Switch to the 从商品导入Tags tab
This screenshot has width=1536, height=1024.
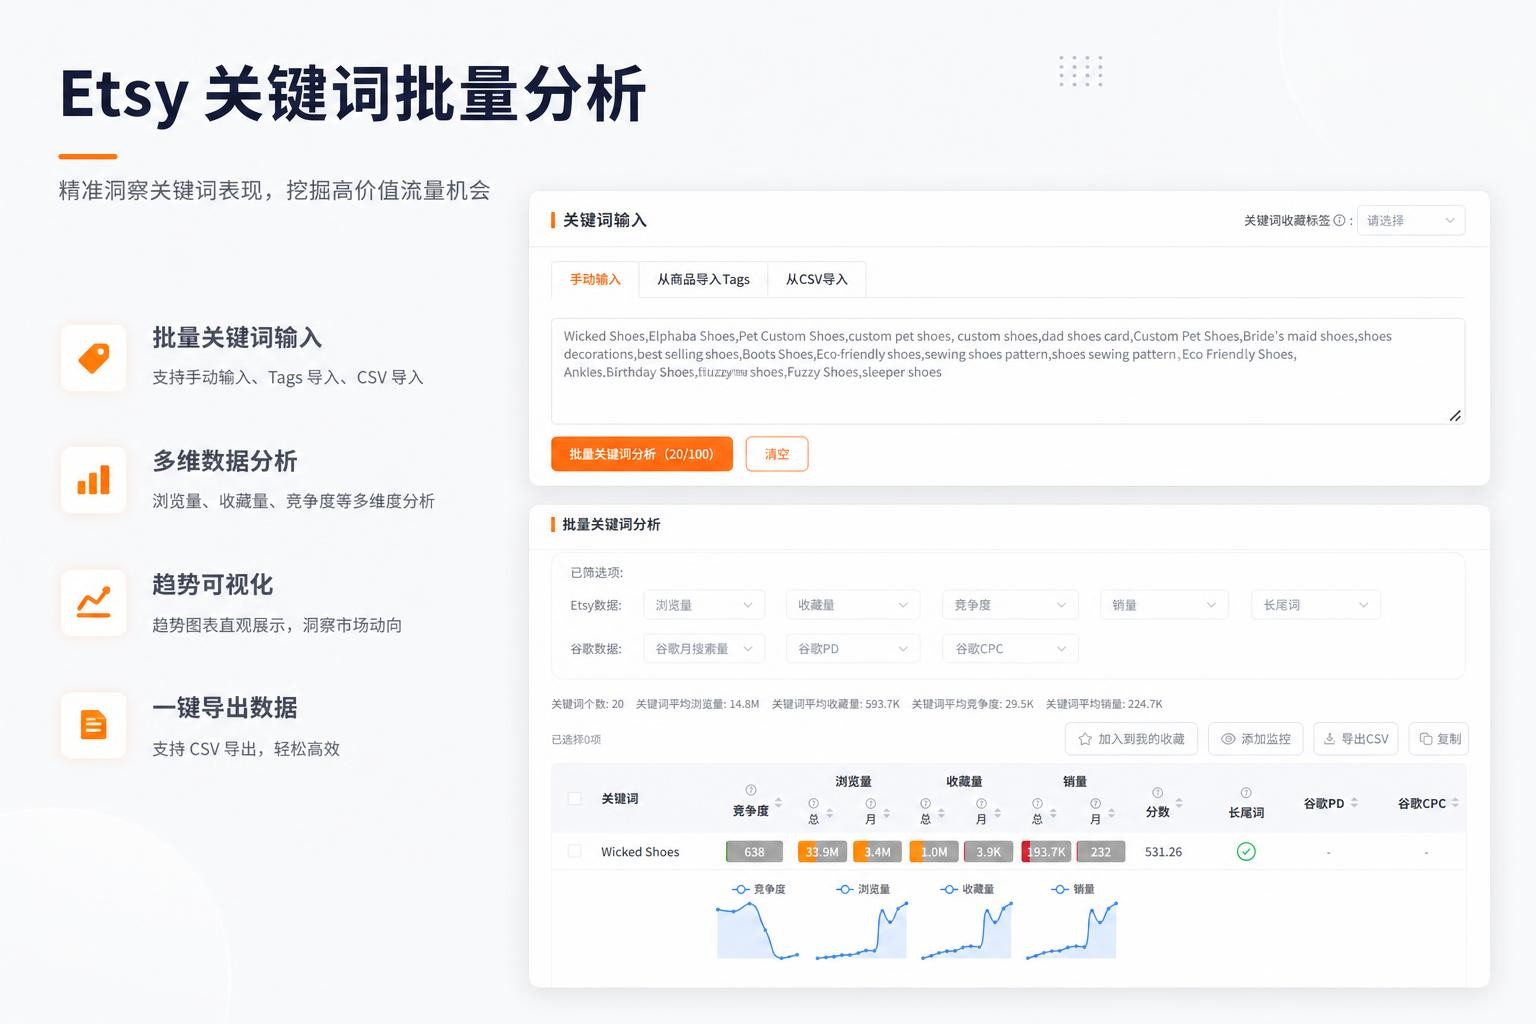(703, 279)
